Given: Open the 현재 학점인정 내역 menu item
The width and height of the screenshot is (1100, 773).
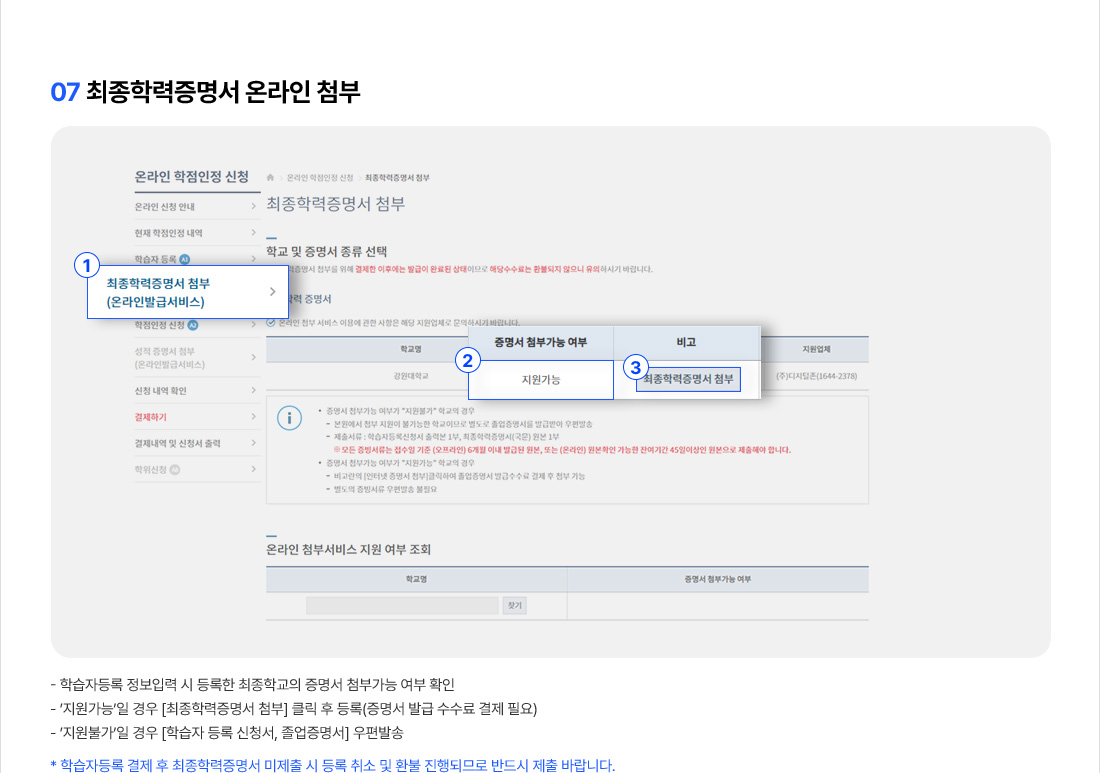Looking at the screenshot, I should pos(195,233).
